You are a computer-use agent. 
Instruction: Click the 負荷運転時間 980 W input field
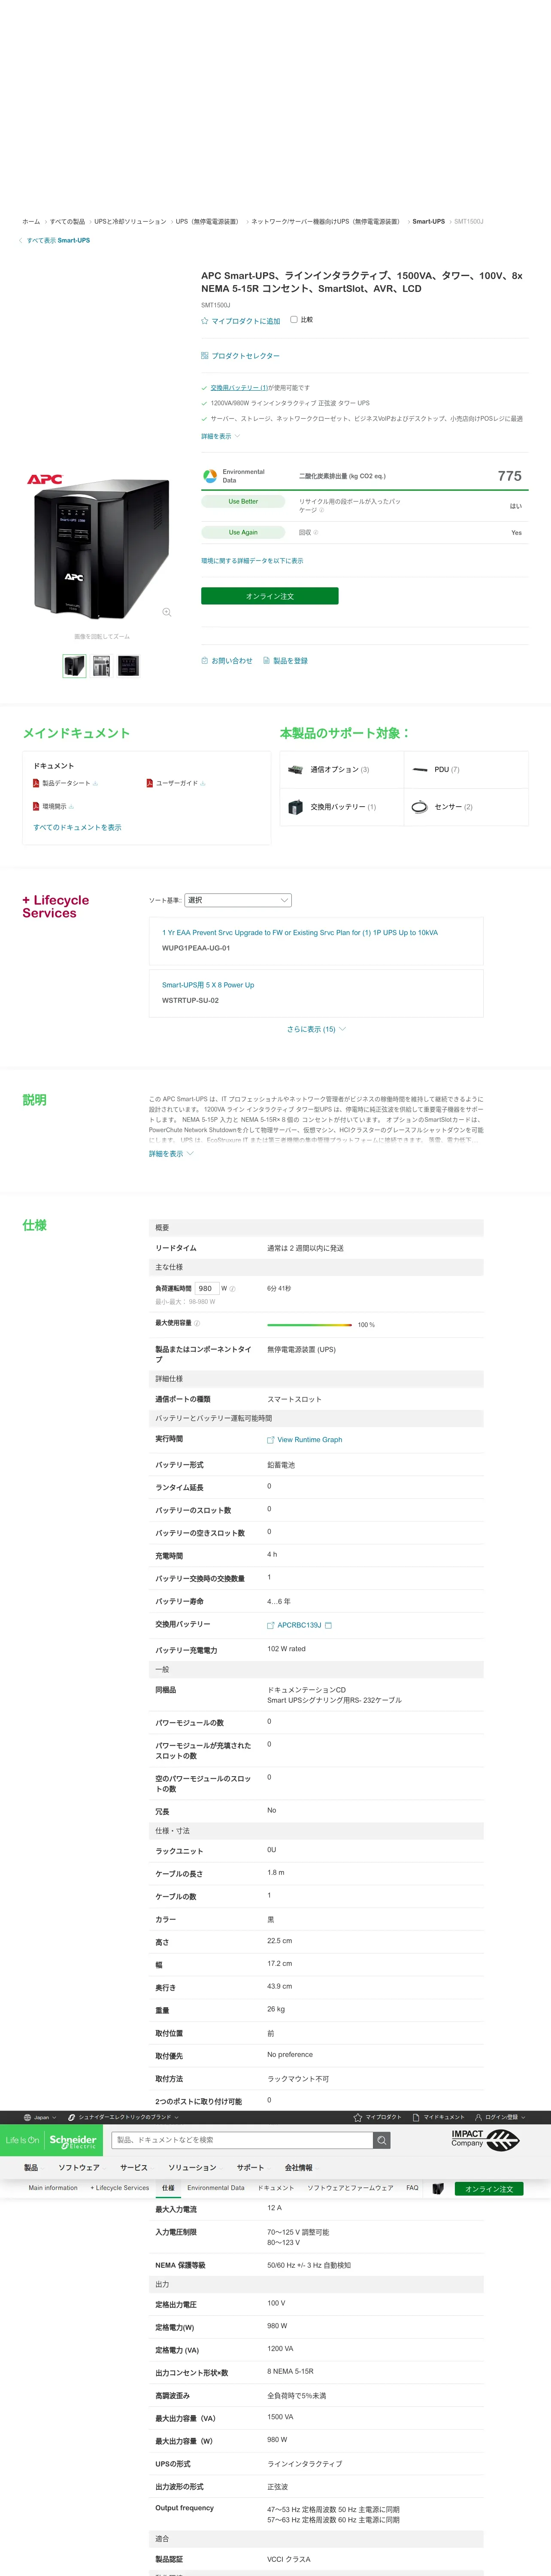click(206, 1288)
